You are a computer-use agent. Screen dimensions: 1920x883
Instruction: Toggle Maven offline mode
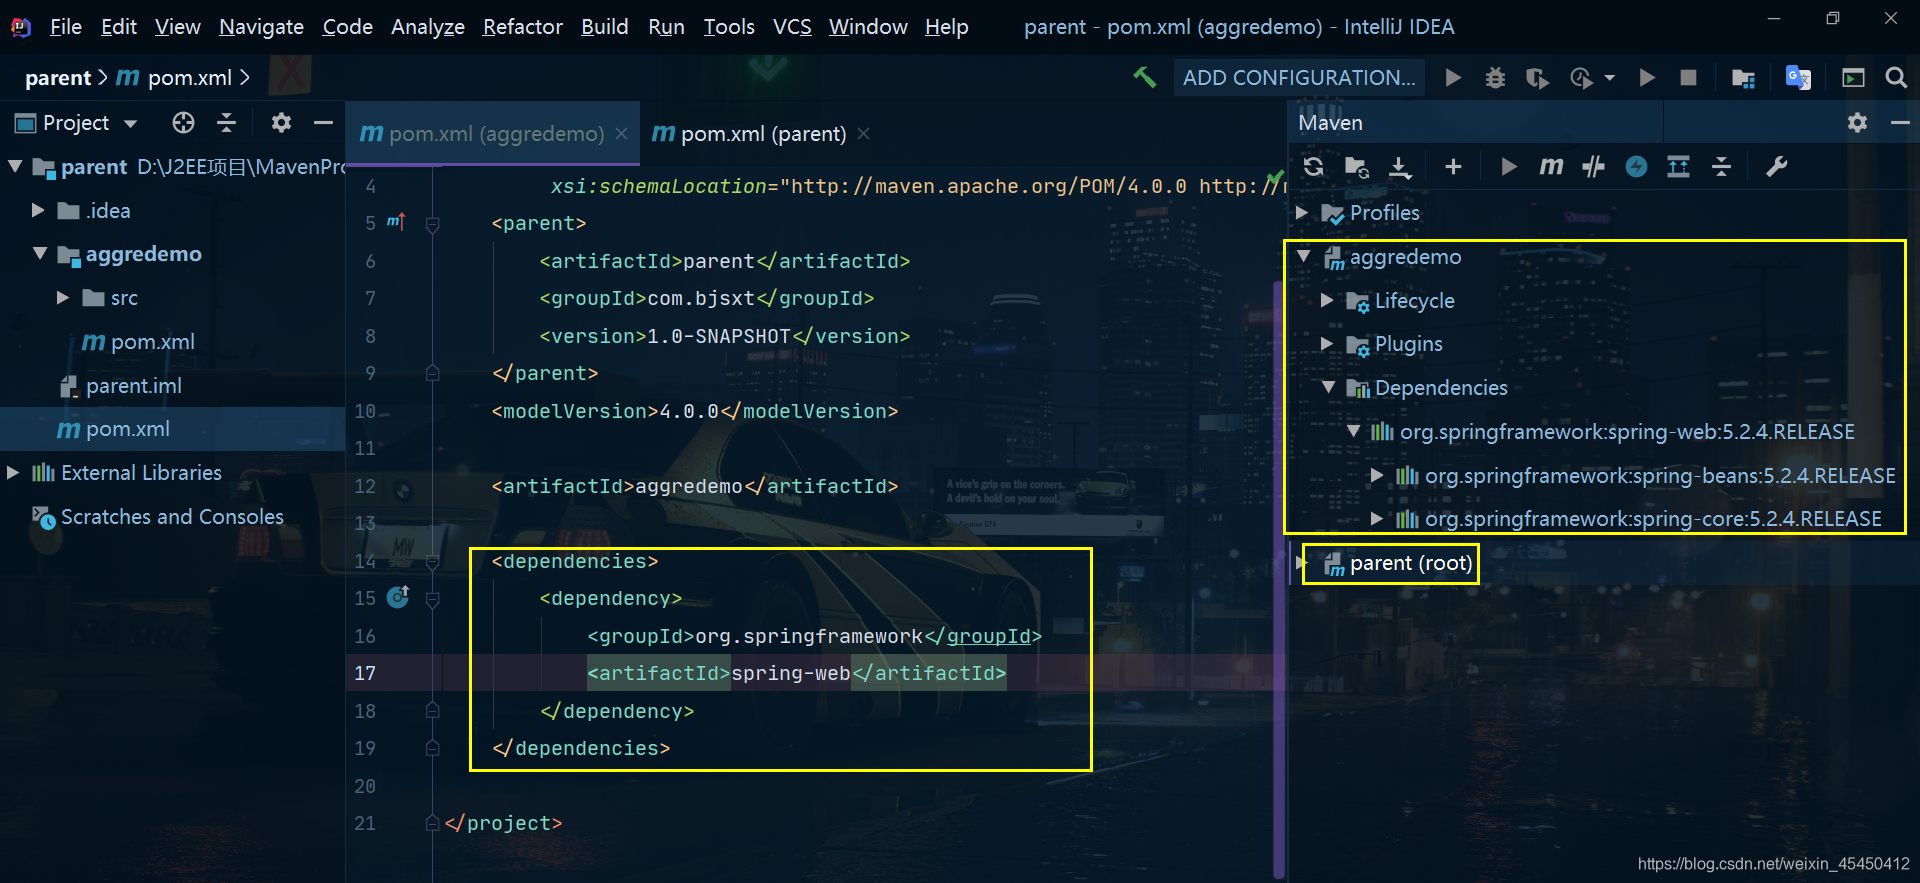(x=1636, y=167)
